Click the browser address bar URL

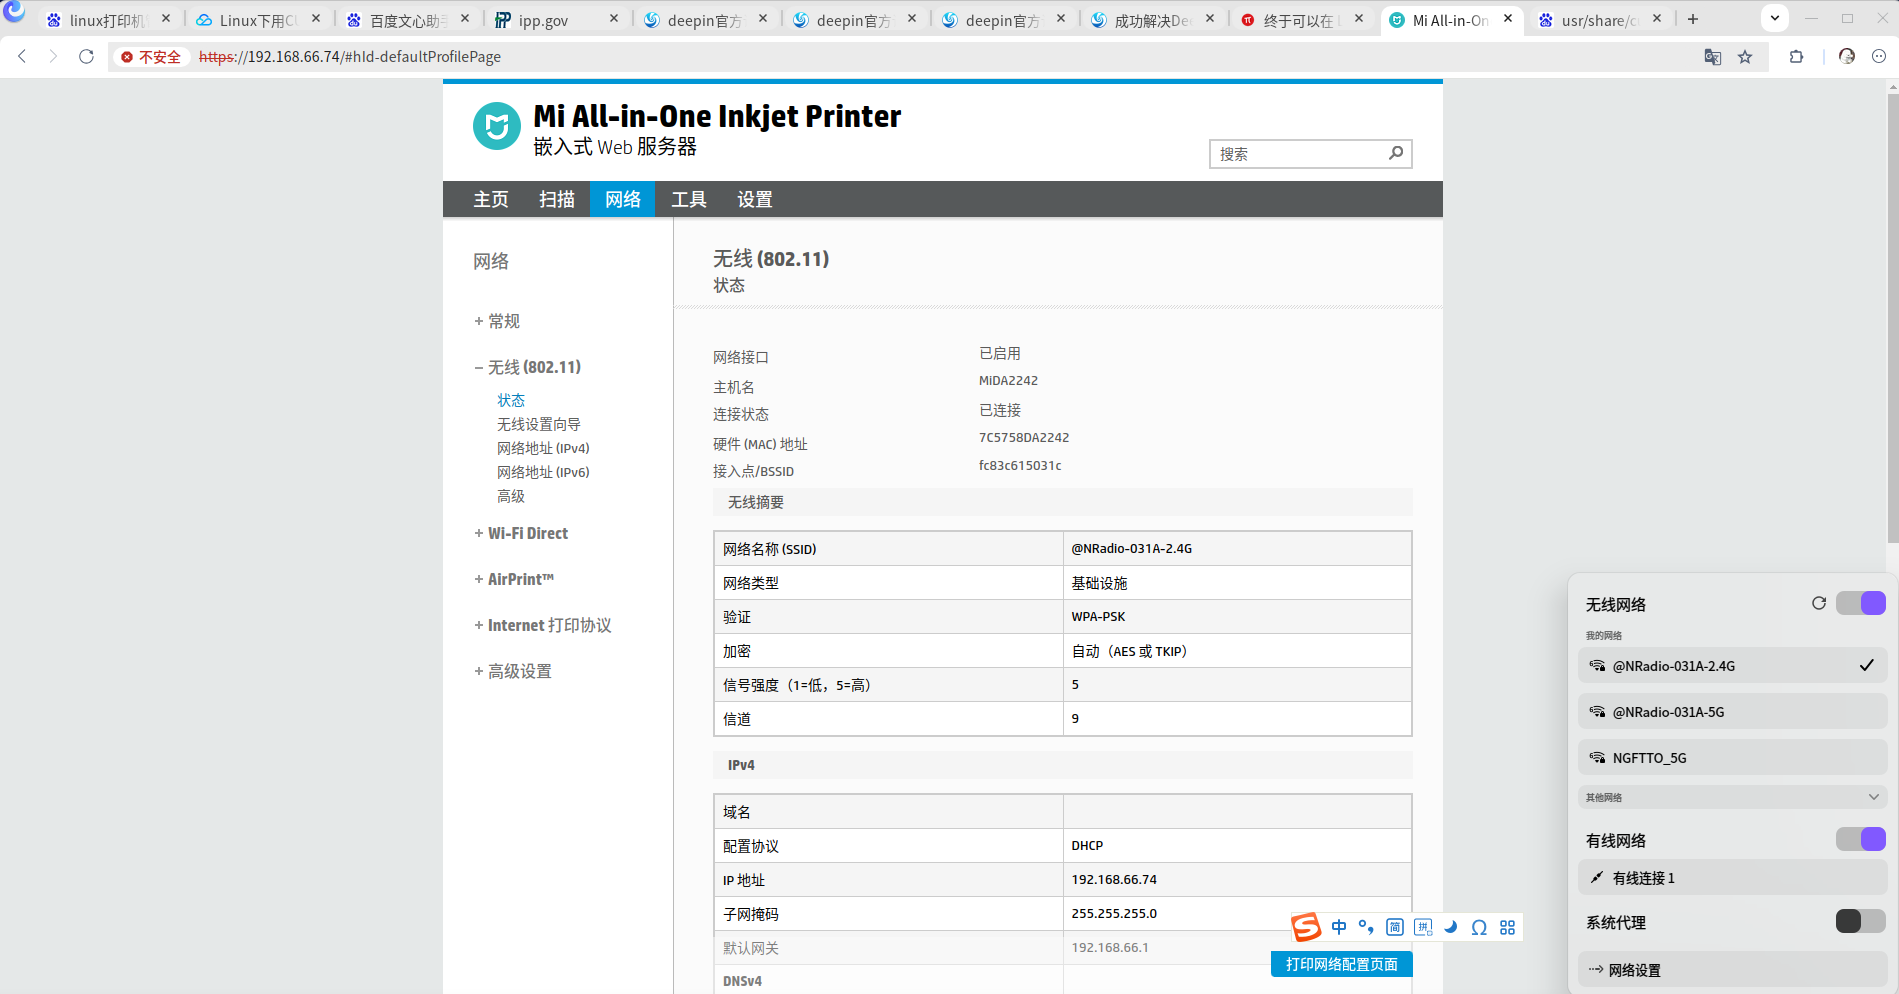[x=350, y=57]
